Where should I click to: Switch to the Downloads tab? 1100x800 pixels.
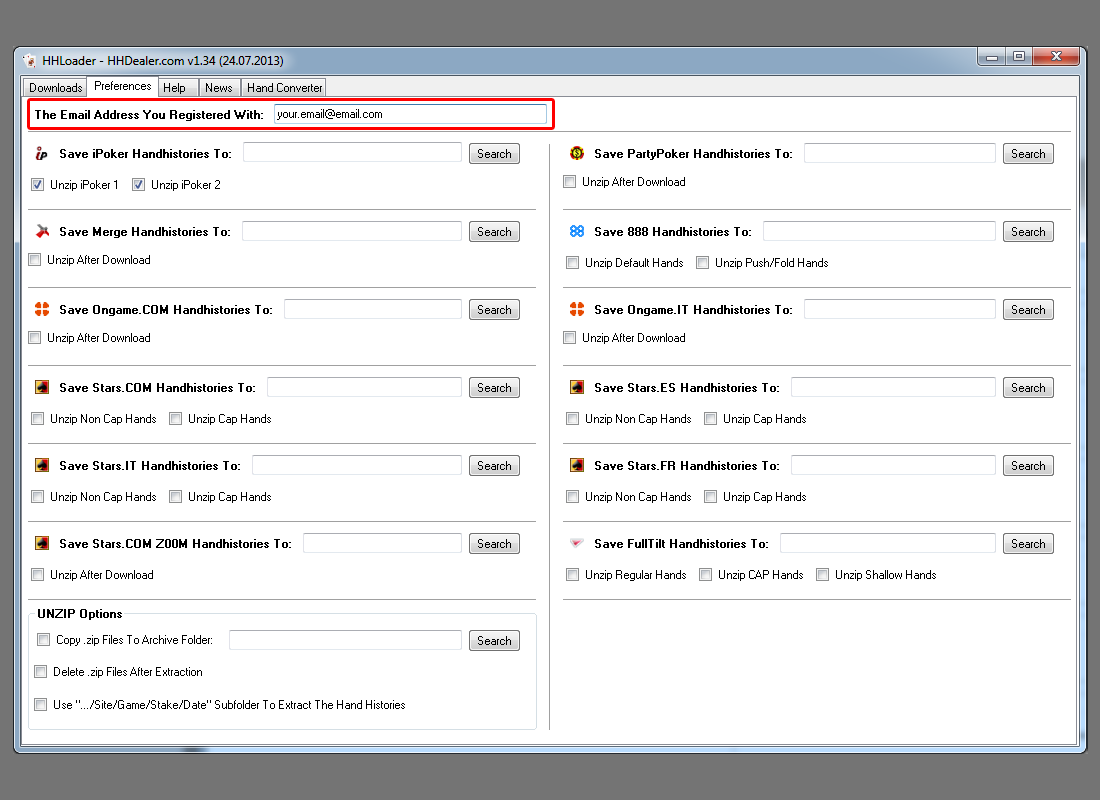coord(55,88)
